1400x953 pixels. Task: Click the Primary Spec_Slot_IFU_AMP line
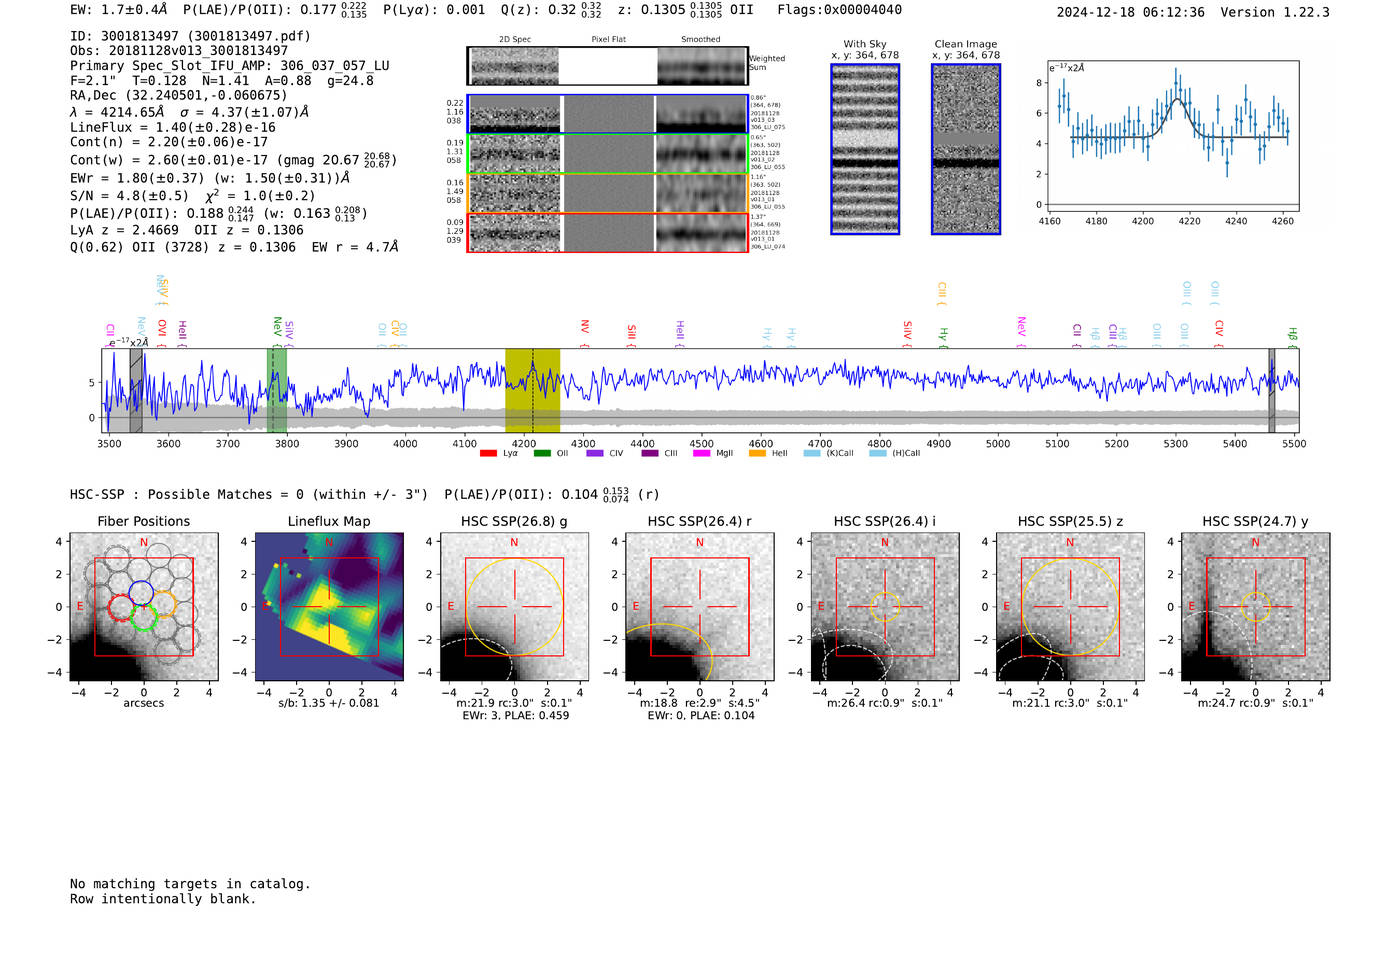point(230,65)
